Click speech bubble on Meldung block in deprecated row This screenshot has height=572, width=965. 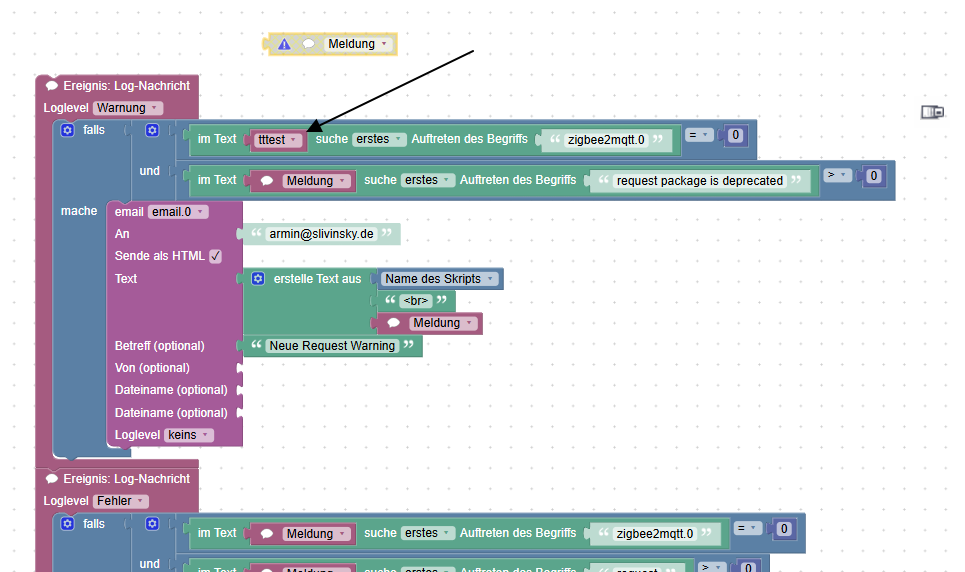[266, 181]
